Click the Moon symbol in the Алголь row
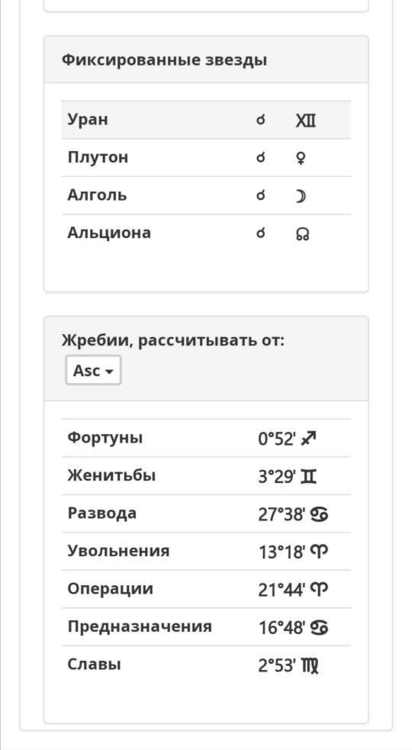This screenshot has height=750, width=412. pyautogui.click(x=301, y=196)
